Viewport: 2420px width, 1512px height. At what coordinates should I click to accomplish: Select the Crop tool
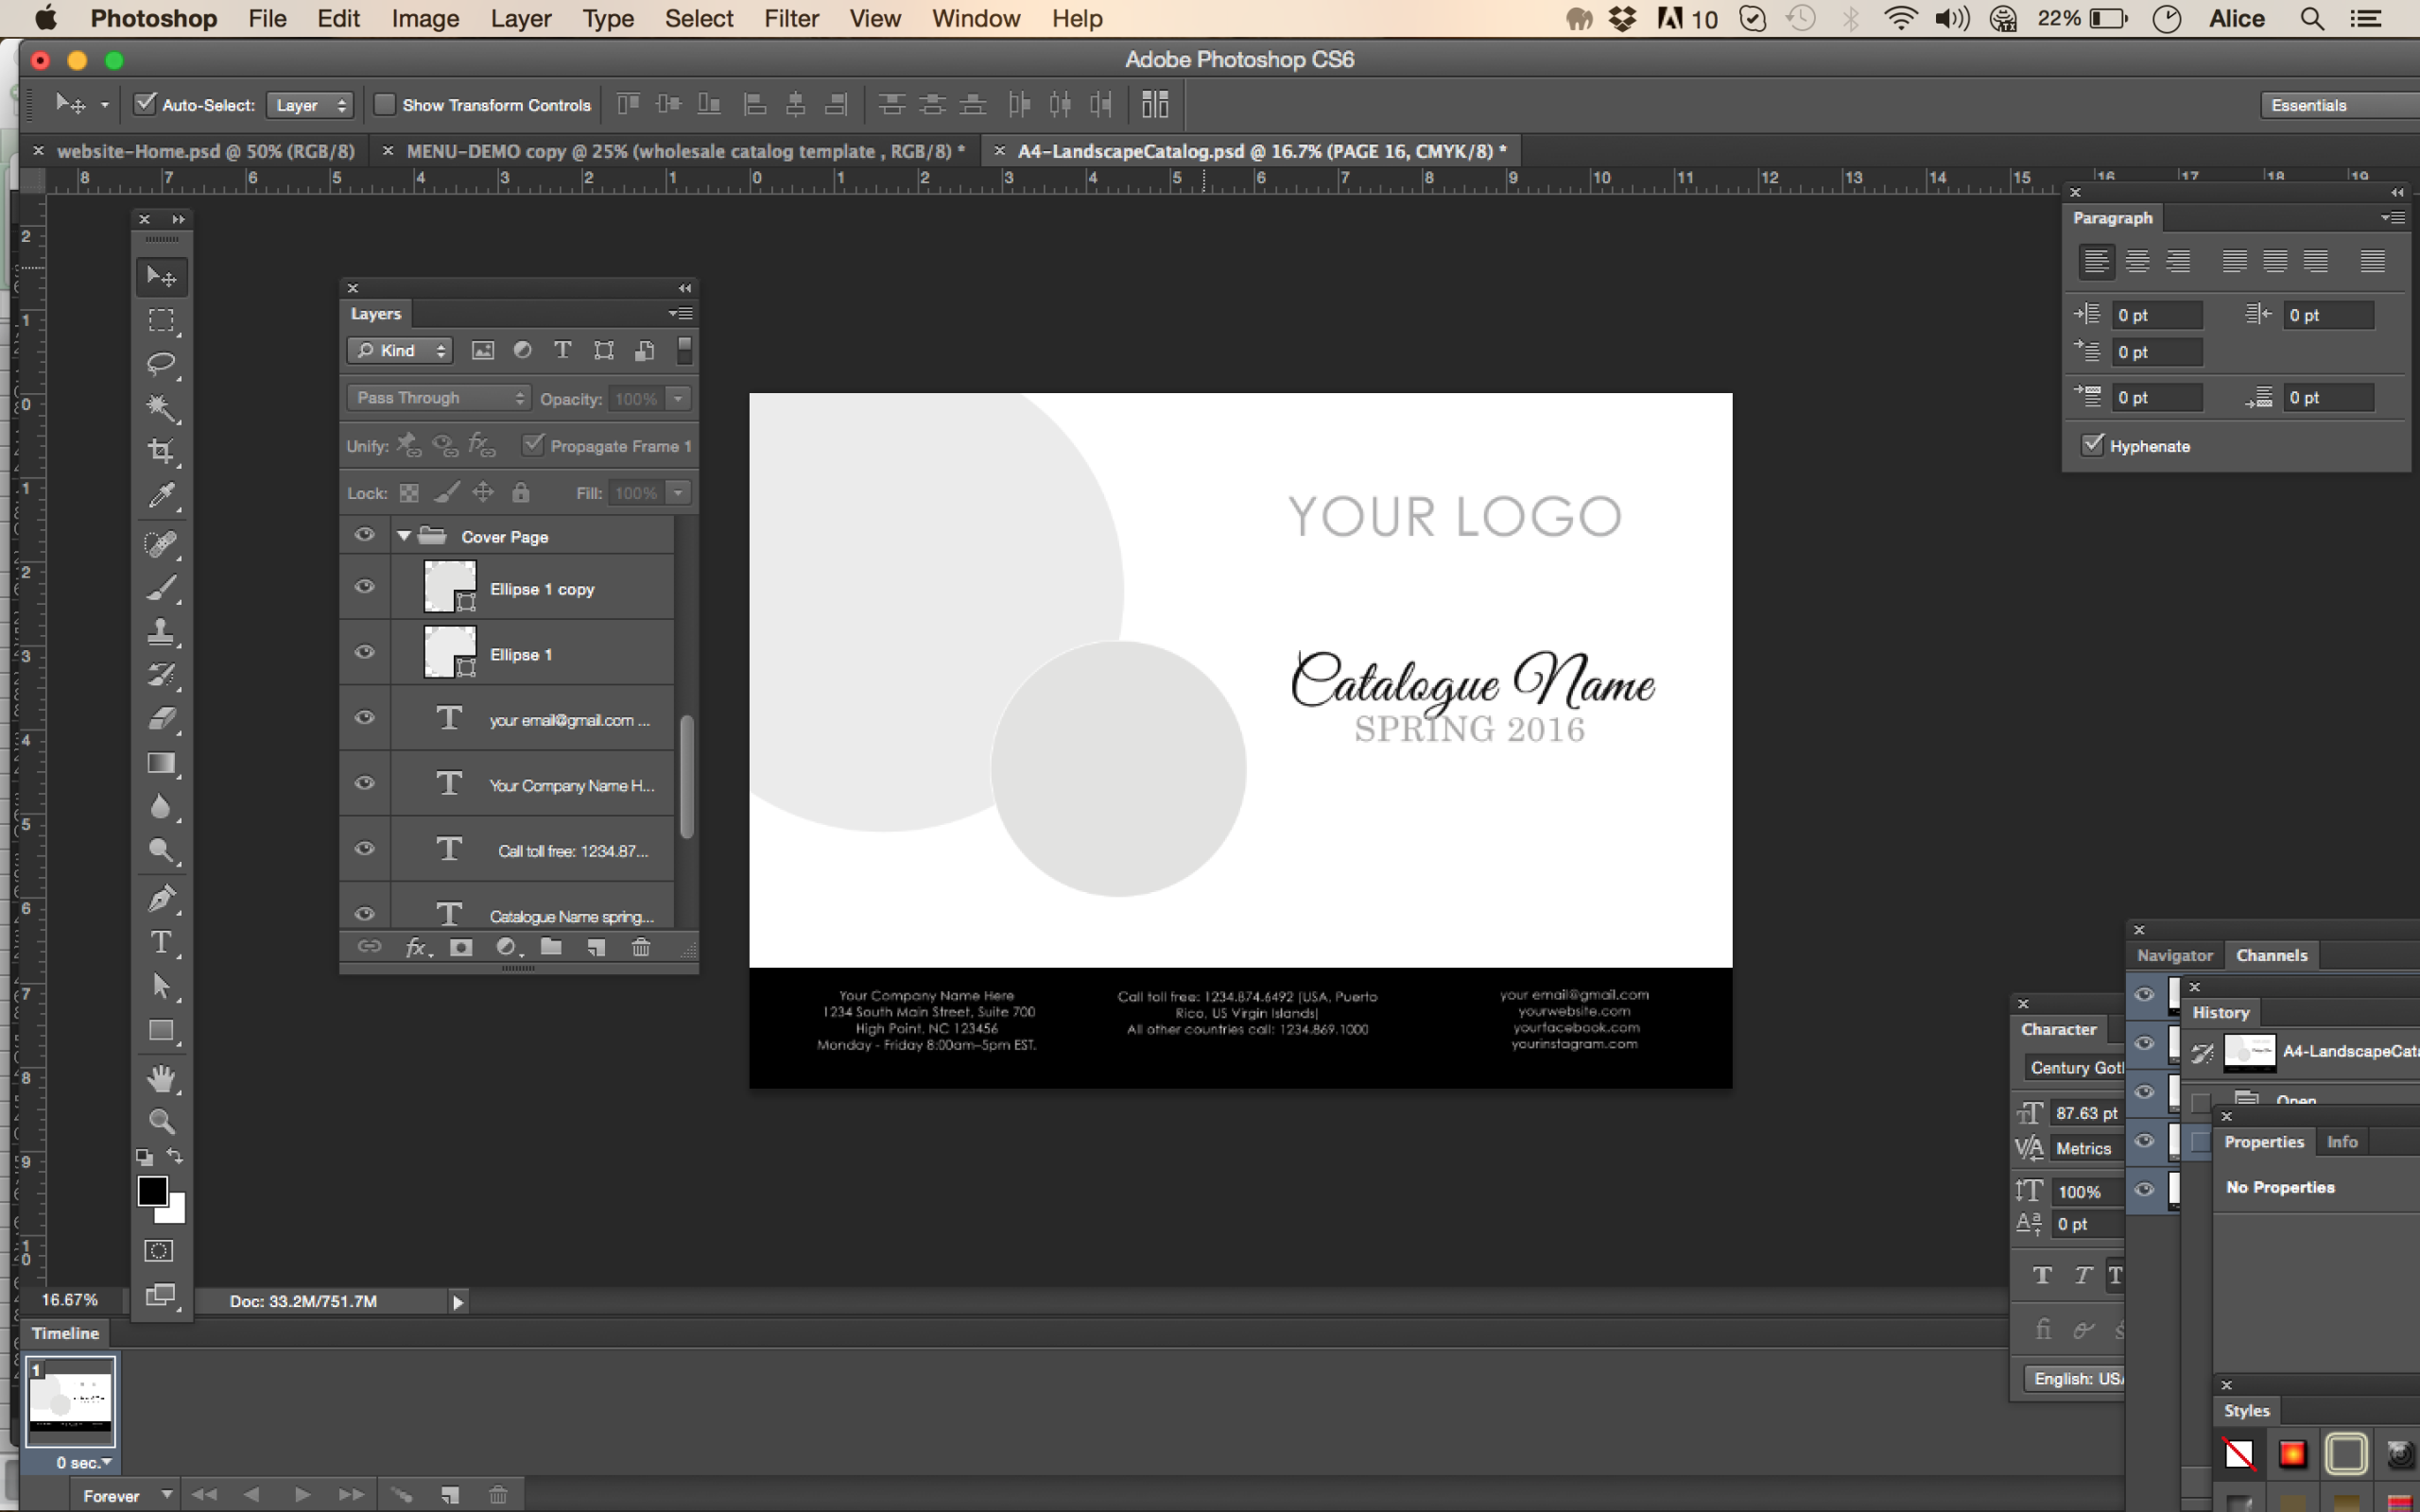click(x=161, y=450)
